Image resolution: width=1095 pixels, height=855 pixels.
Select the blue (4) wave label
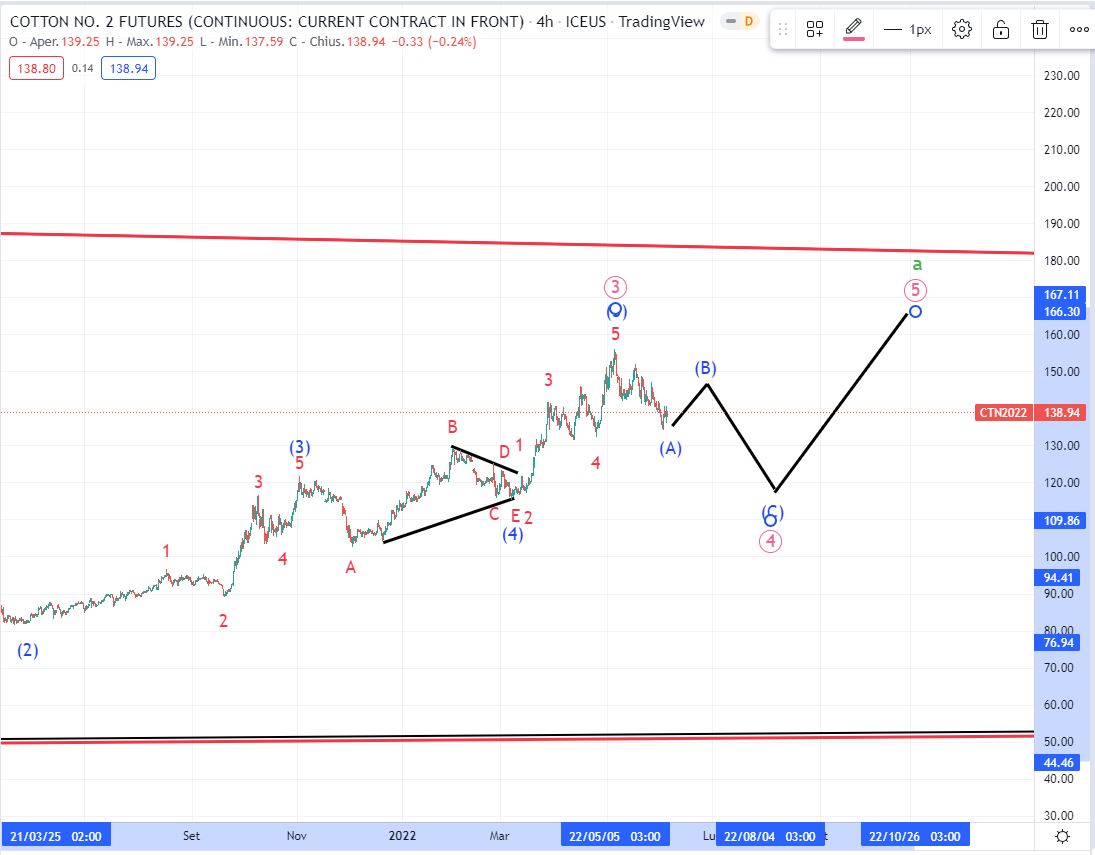pos(513,534)
